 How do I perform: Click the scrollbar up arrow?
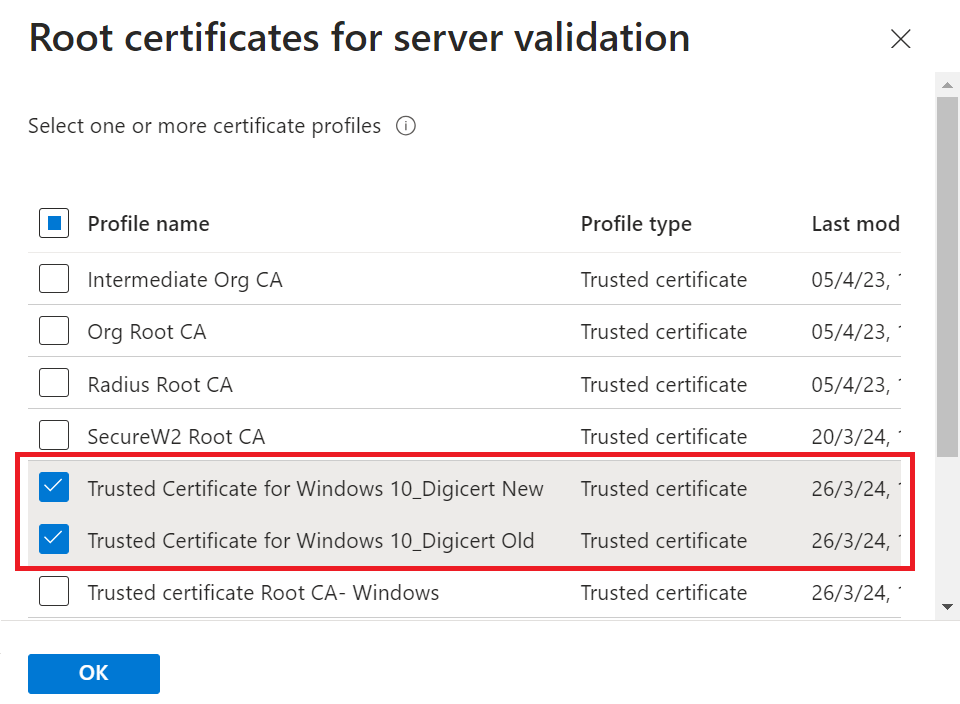(x=947, y=85)
